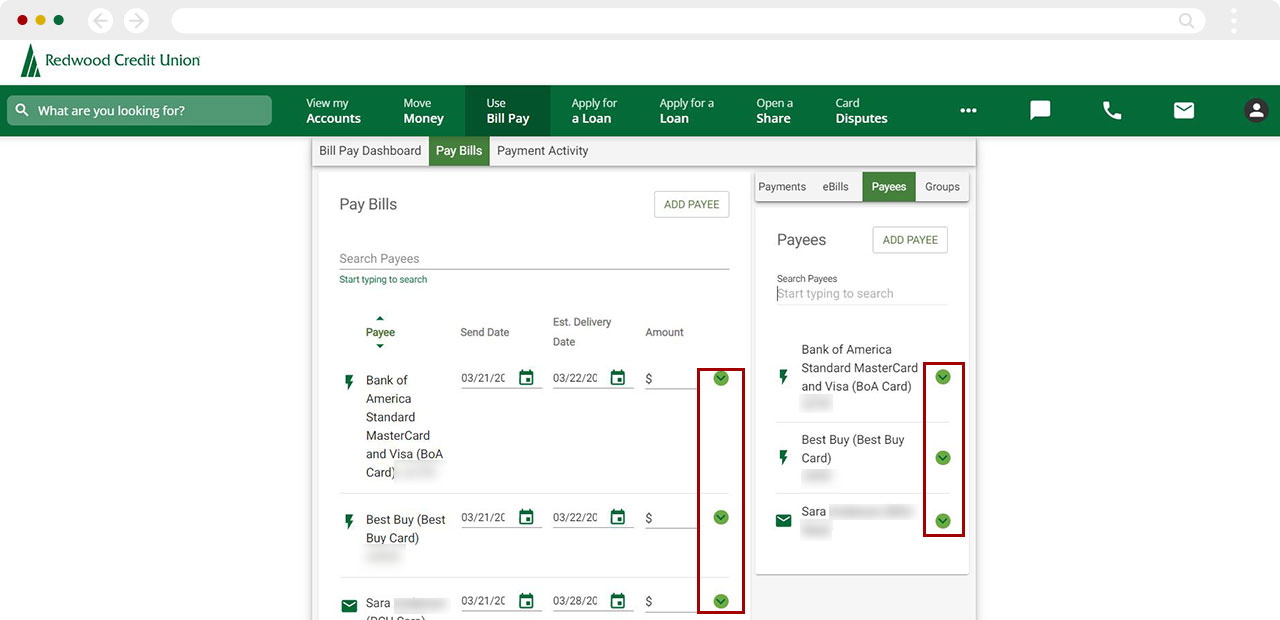The image size is (1280, 620).
Task: Click the 'Start typing to search' field in Payees panel
Action: (862, 294)
